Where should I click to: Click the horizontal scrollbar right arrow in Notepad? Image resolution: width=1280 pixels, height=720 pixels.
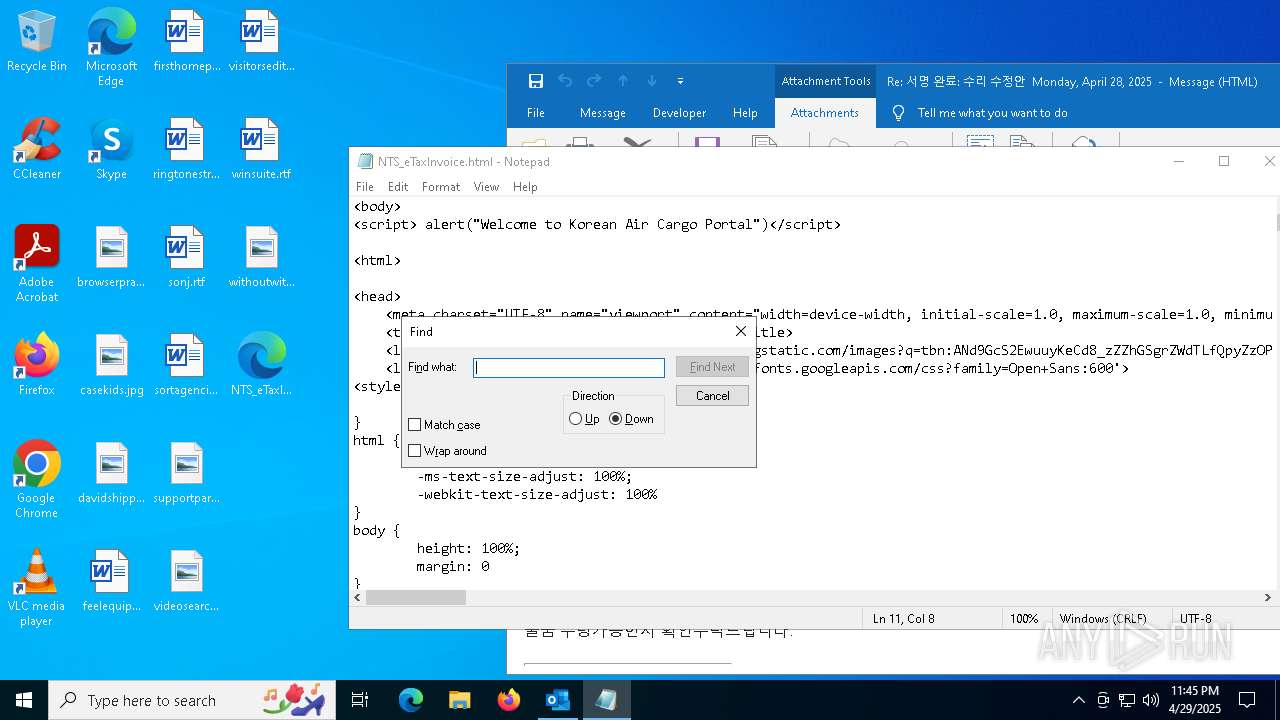(x=1268, y=597)
